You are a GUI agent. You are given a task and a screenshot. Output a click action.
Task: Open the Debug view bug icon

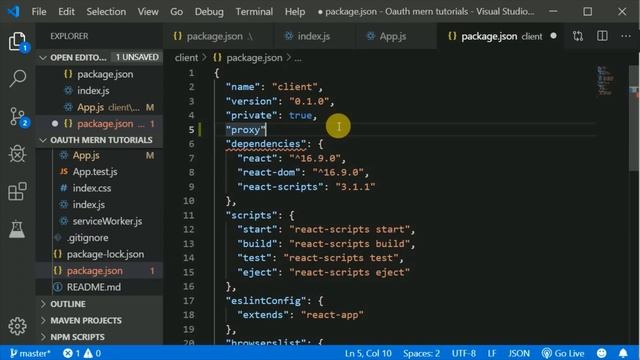(18, 154)
